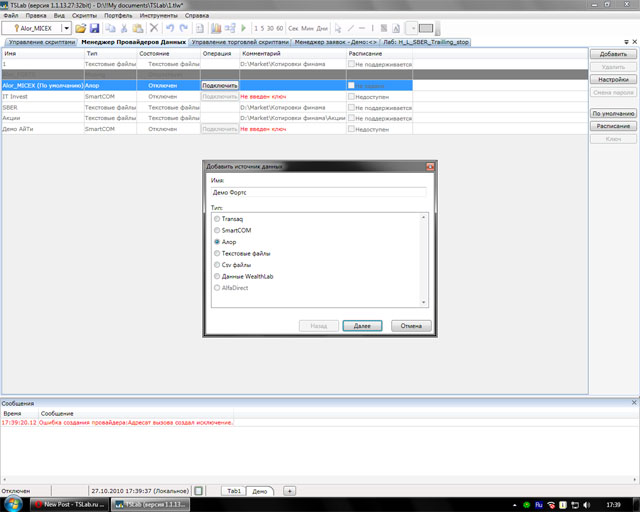Open the line style dropdown in toolbar

pyautogui.click(x=413, y=28)
